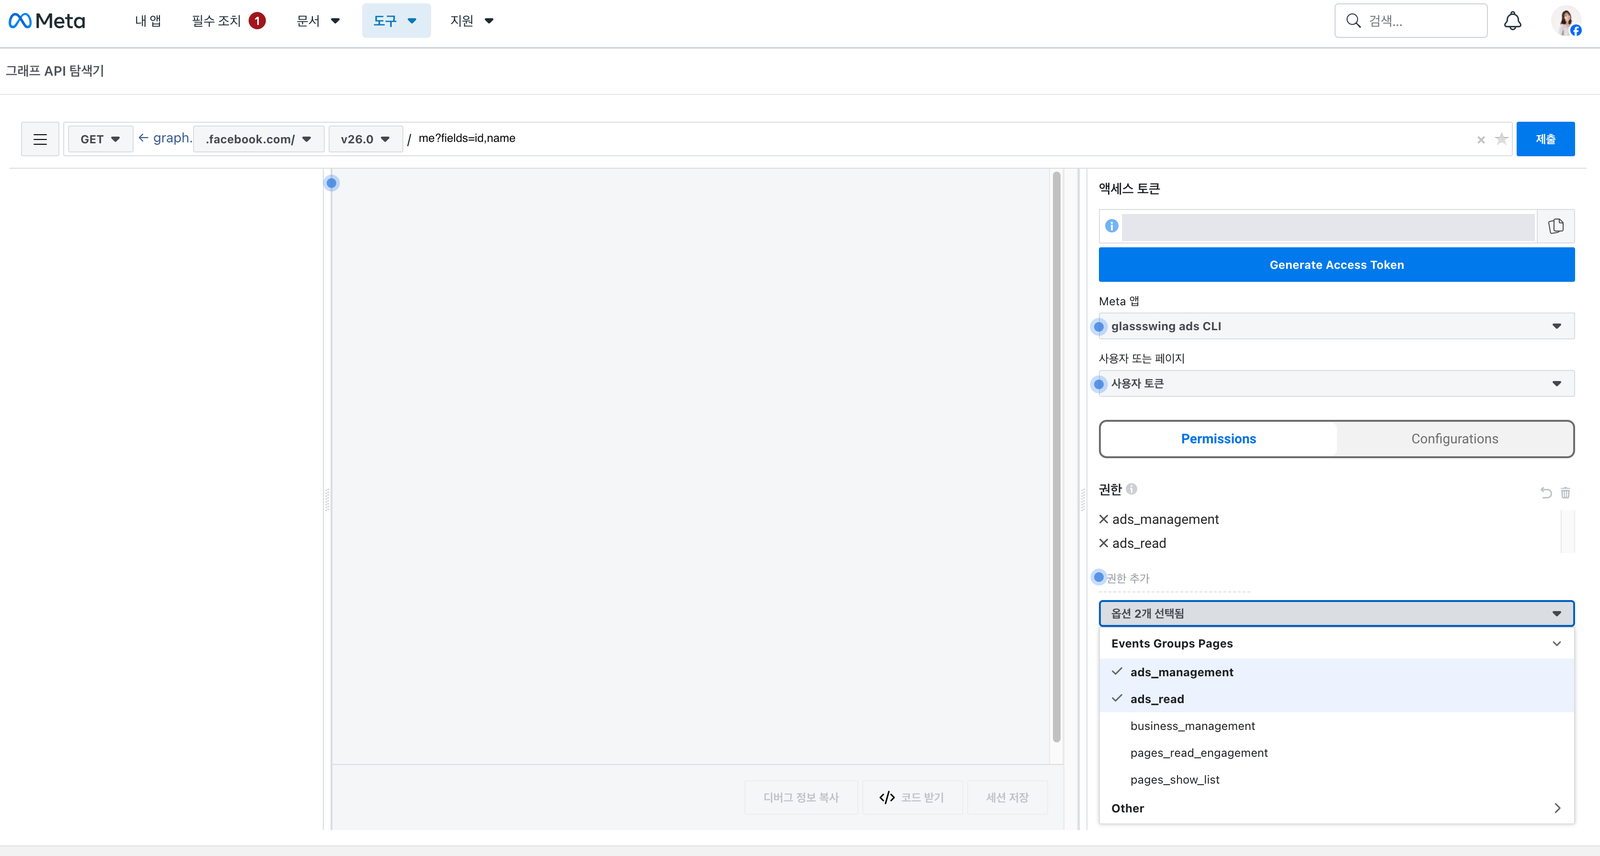The height and width of the screenshot is (856, 1600).
Task: Go to 내 앱
Action: [148, 20]
